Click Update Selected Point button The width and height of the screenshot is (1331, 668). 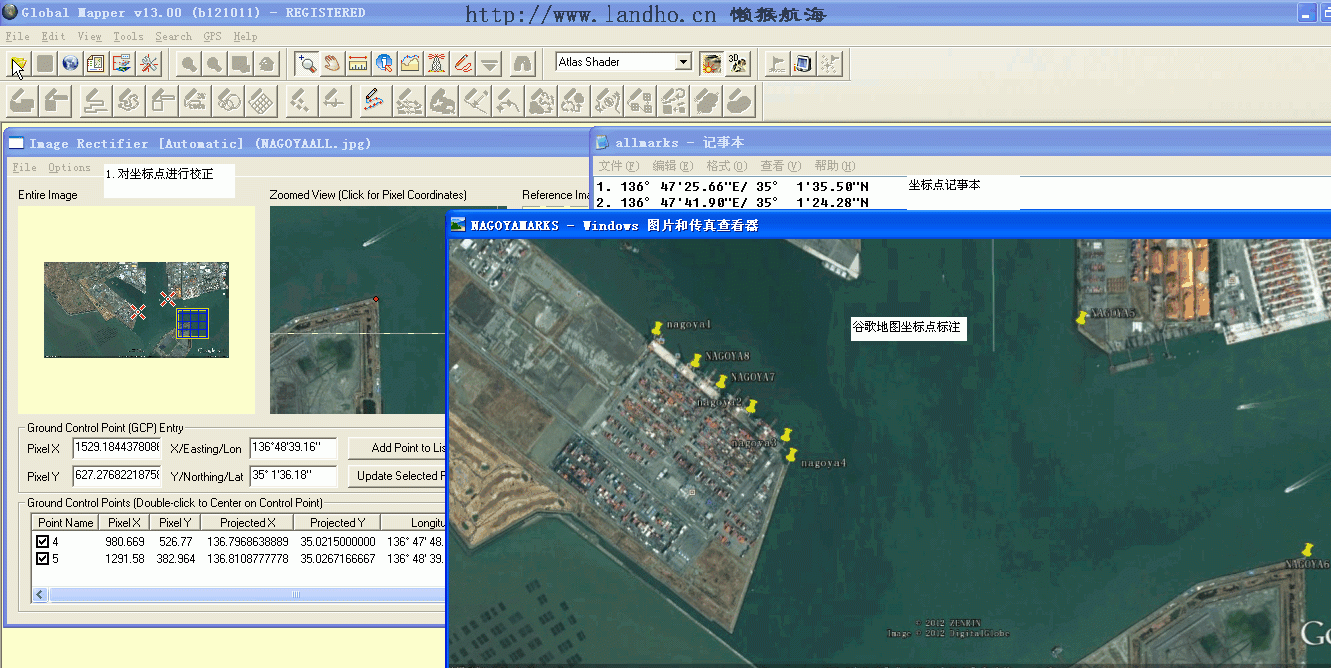tap(396, 476)
